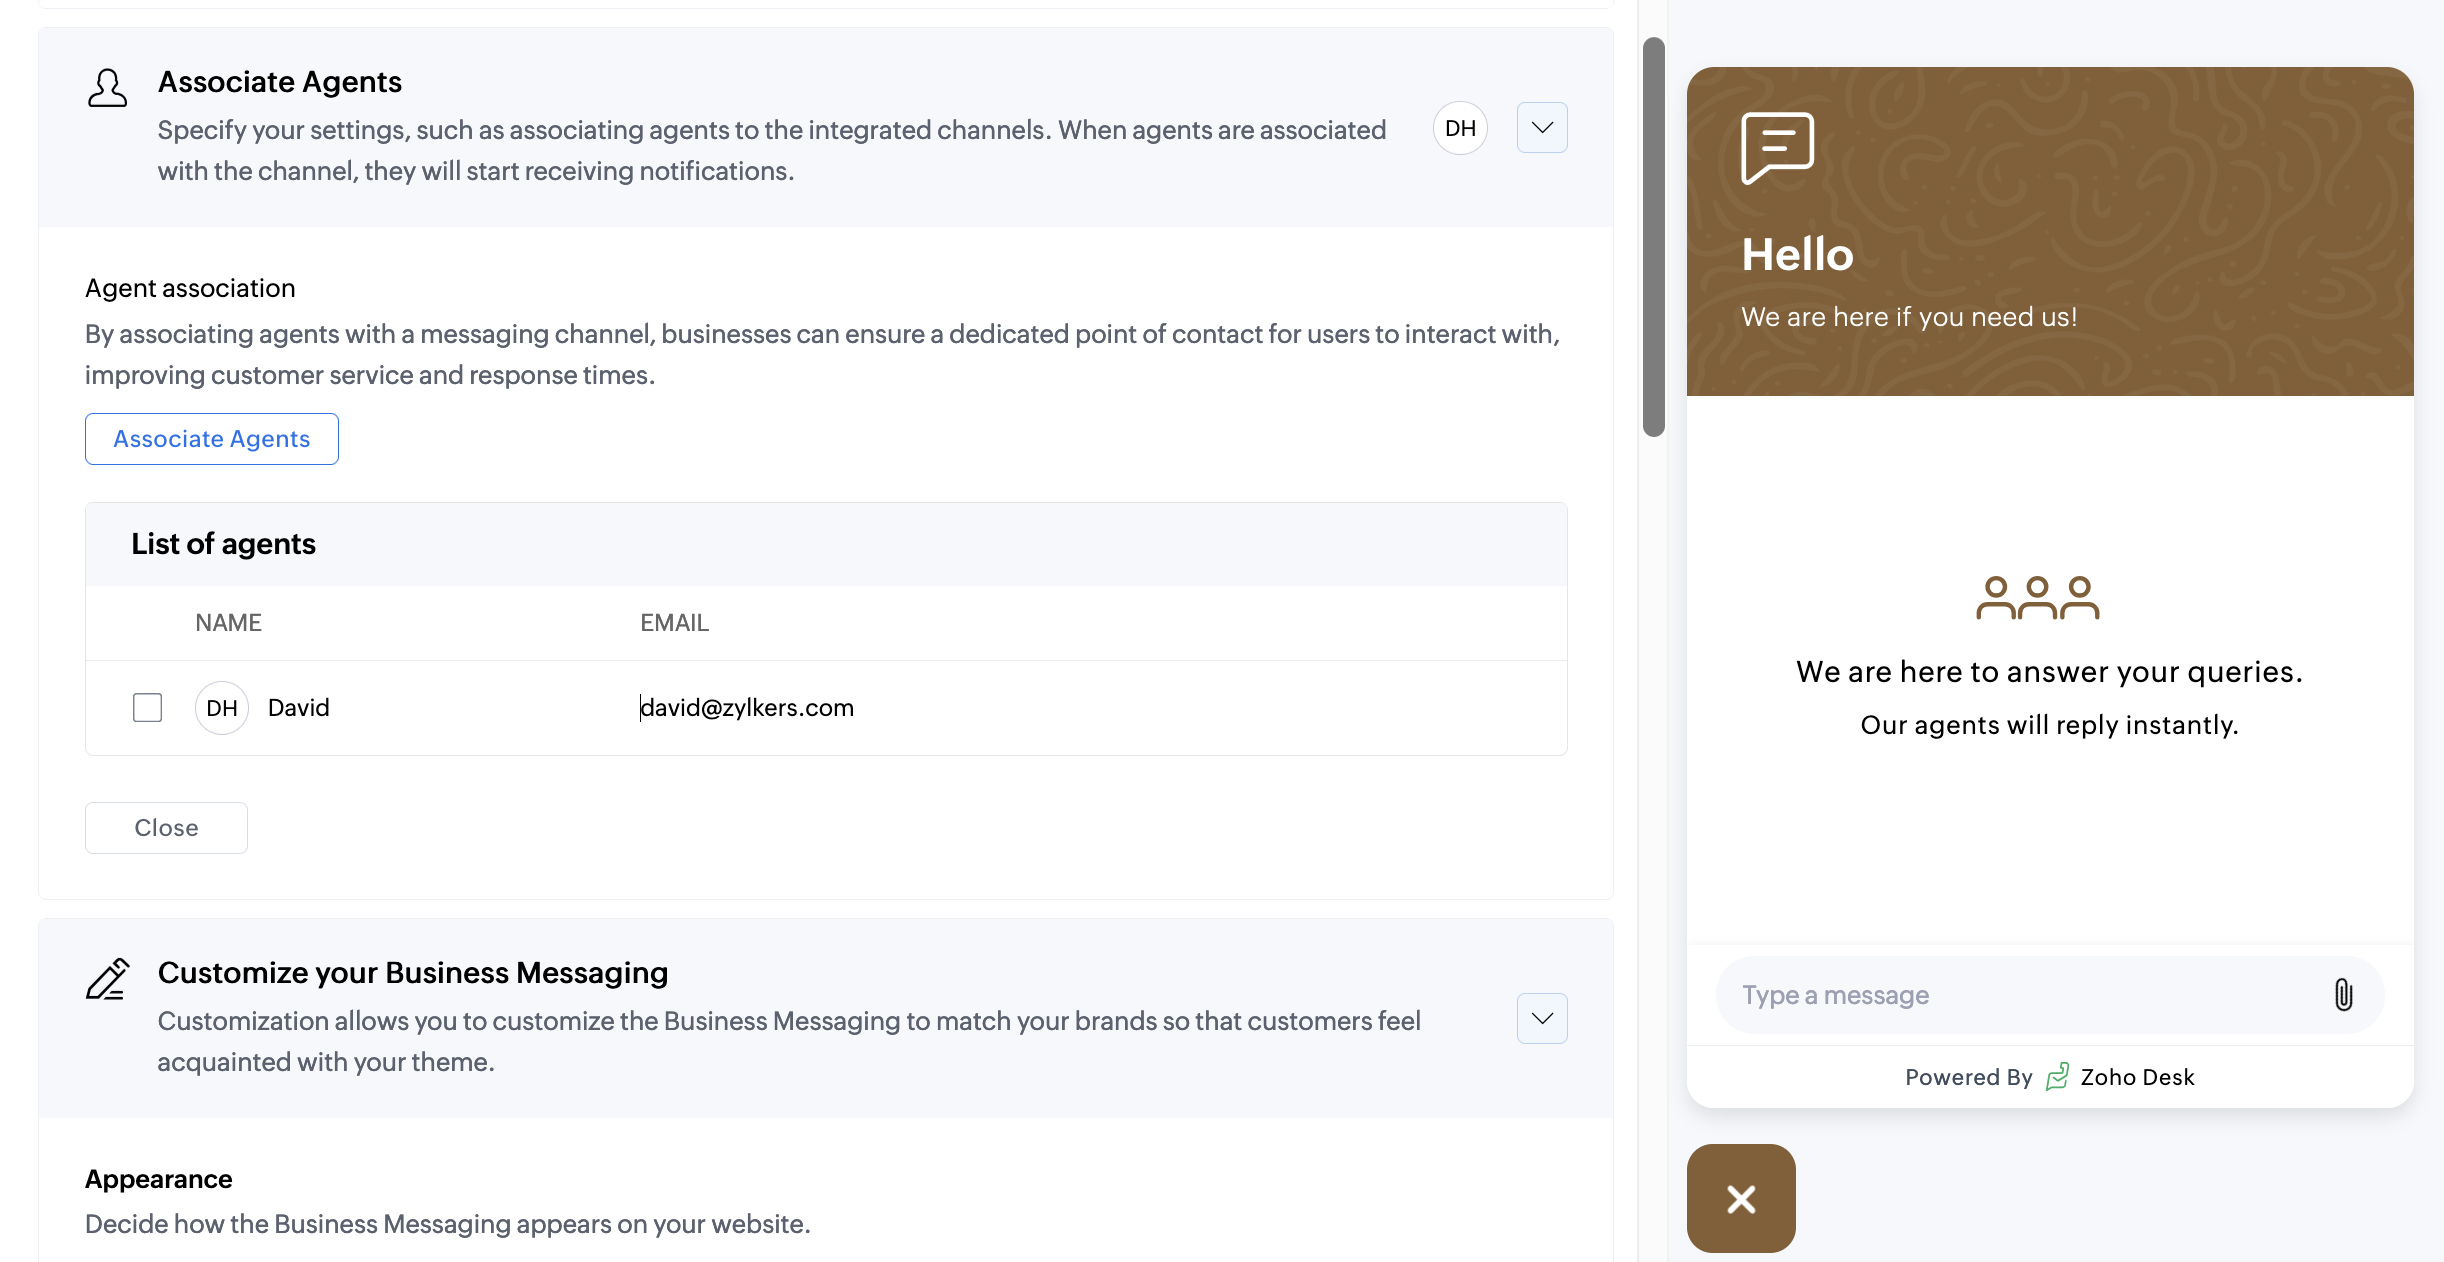Collapse the Associate Agents section chevron
The image size is (2444, 1262).
pos(1541,128)
